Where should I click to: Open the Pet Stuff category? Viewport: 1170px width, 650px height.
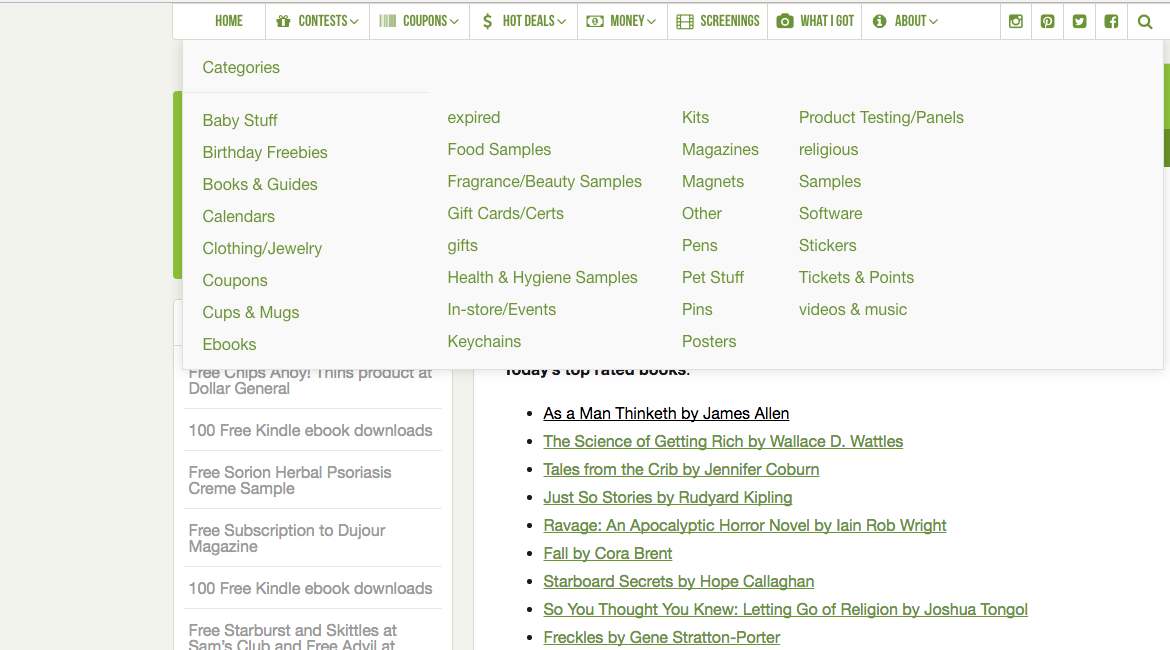coord(713,278)
